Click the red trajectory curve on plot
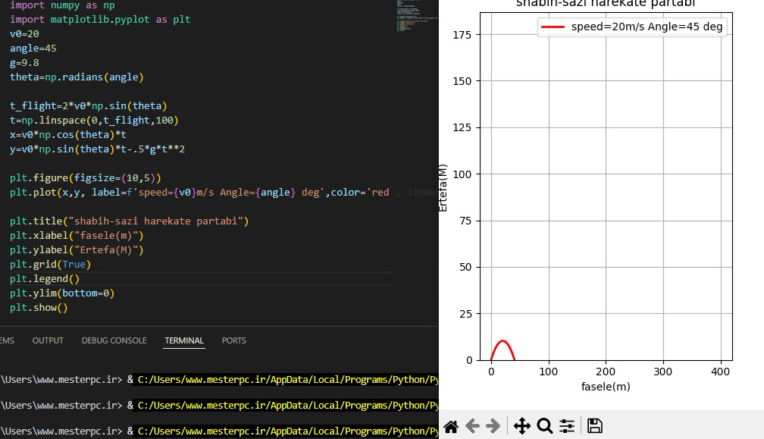The image size is (764, 439). (x=503, y=341)
